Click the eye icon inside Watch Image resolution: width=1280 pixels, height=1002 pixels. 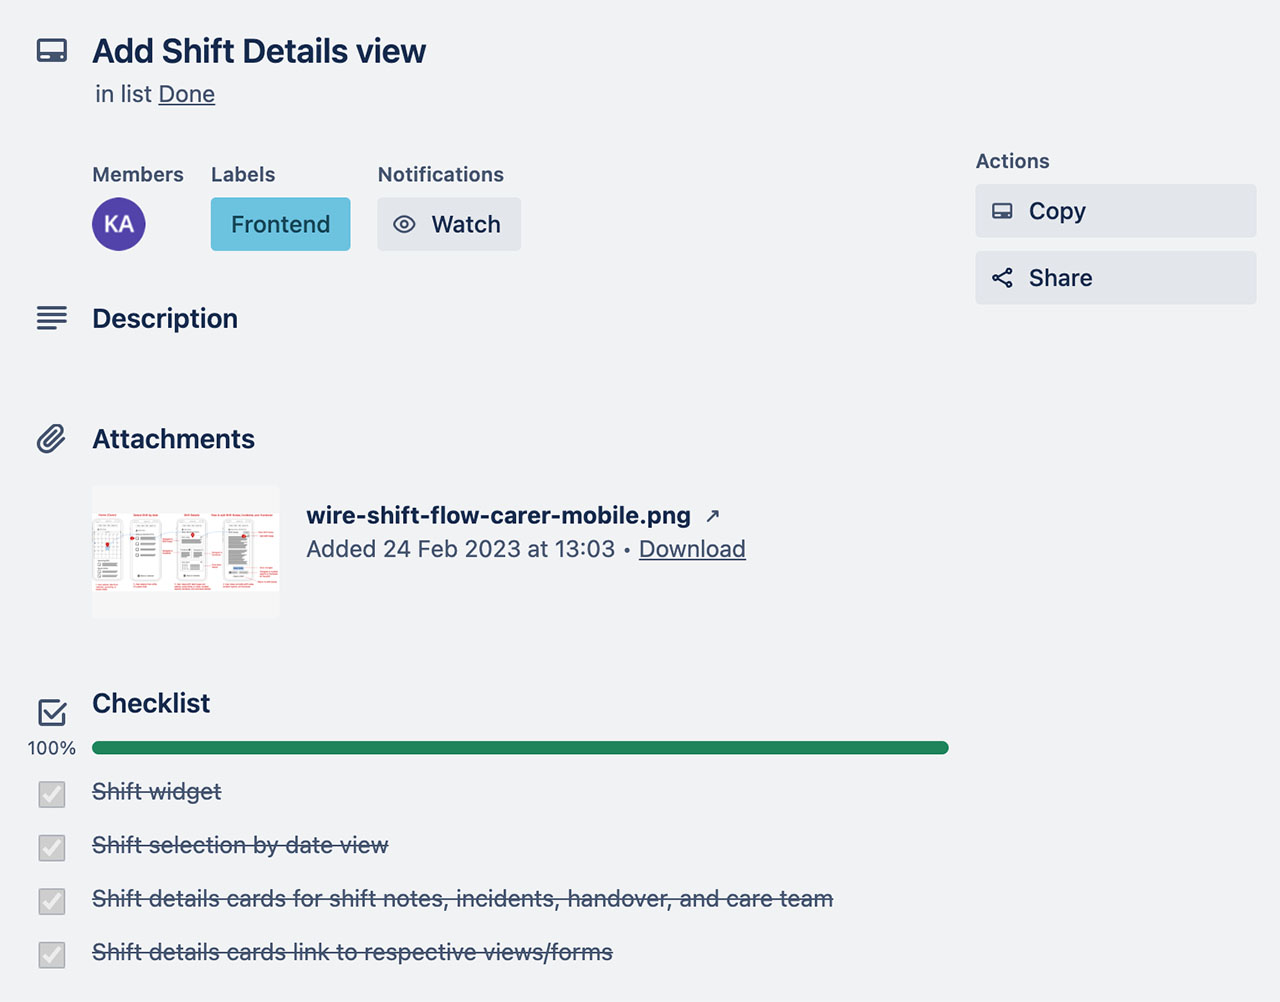(403, 224)
